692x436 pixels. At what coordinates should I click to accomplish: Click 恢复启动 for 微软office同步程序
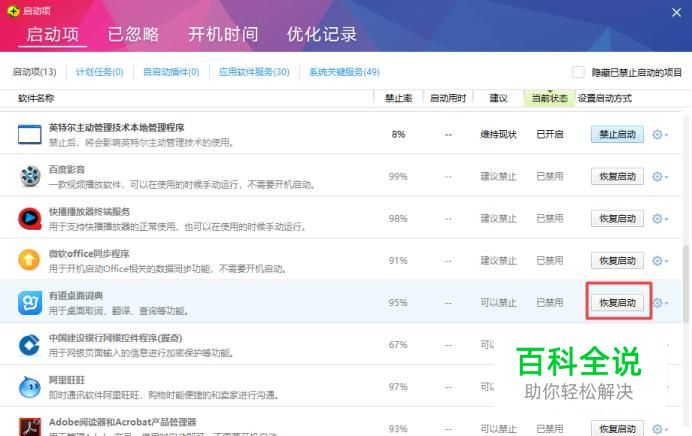[617, 261]
